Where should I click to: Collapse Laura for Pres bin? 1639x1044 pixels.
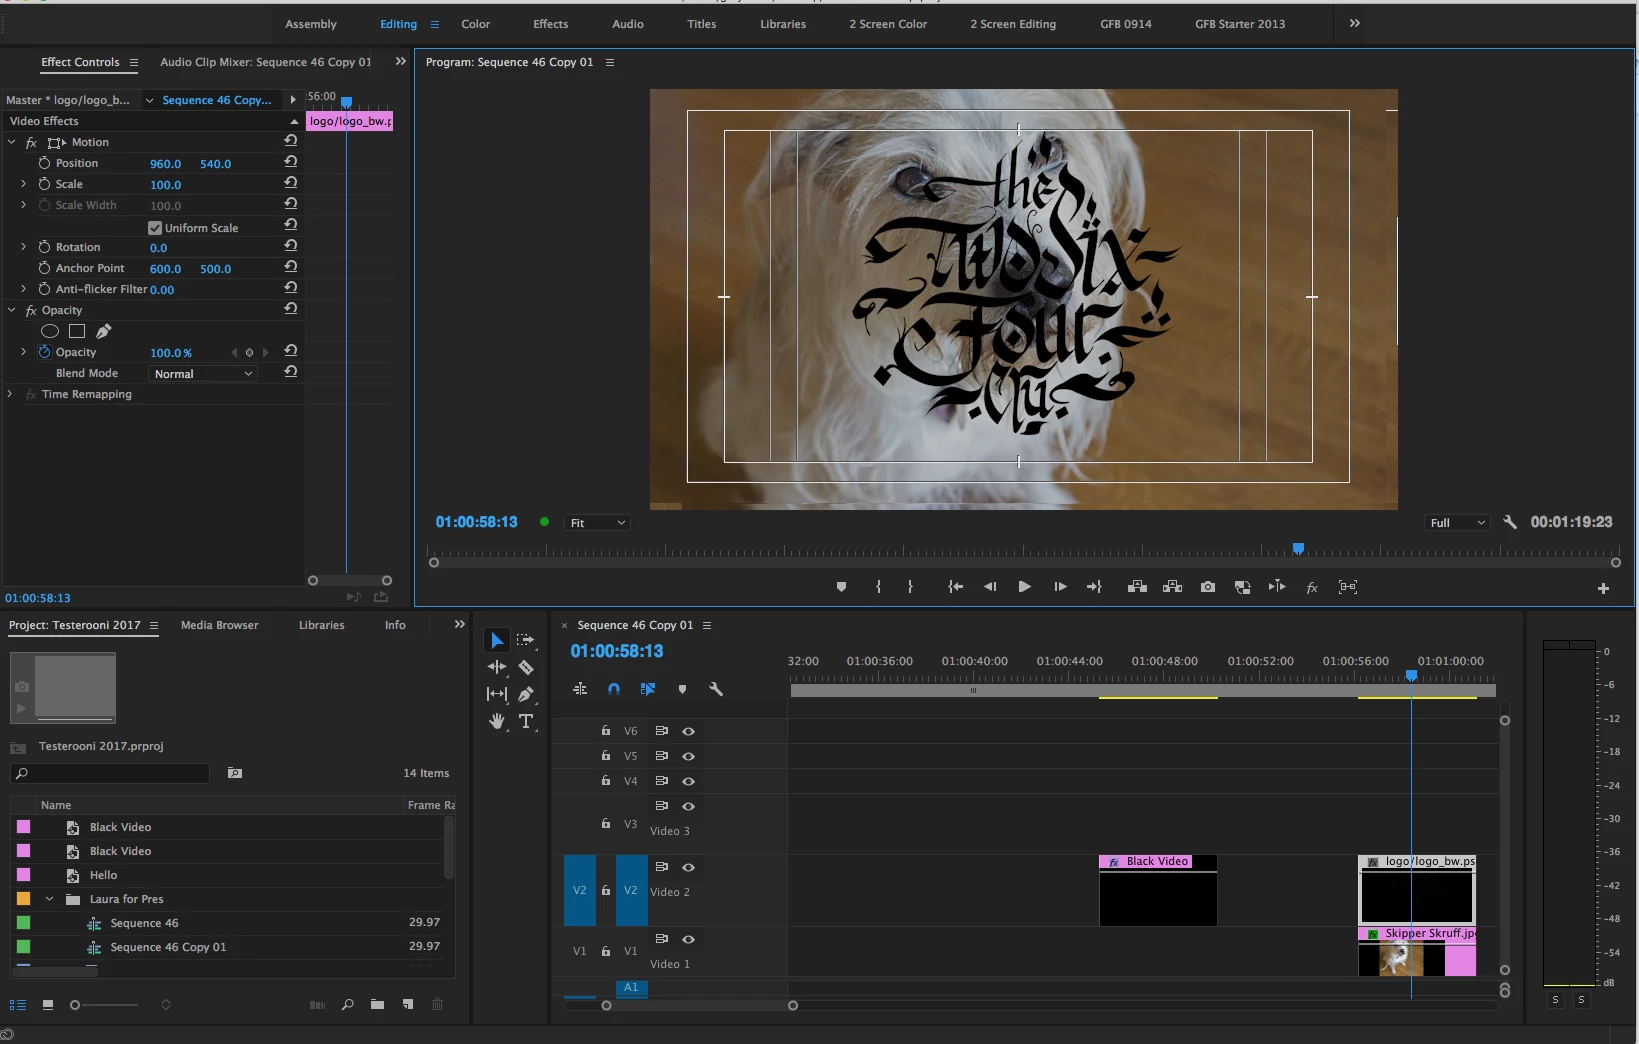click(49, 899)
